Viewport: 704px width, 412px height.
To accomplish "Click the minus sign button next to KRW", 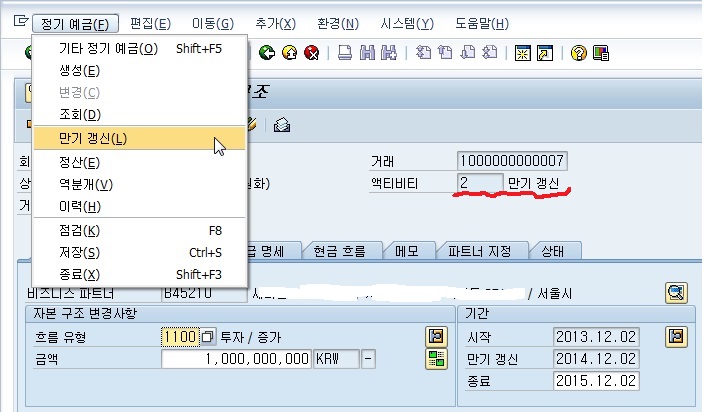I will [369, 358].
